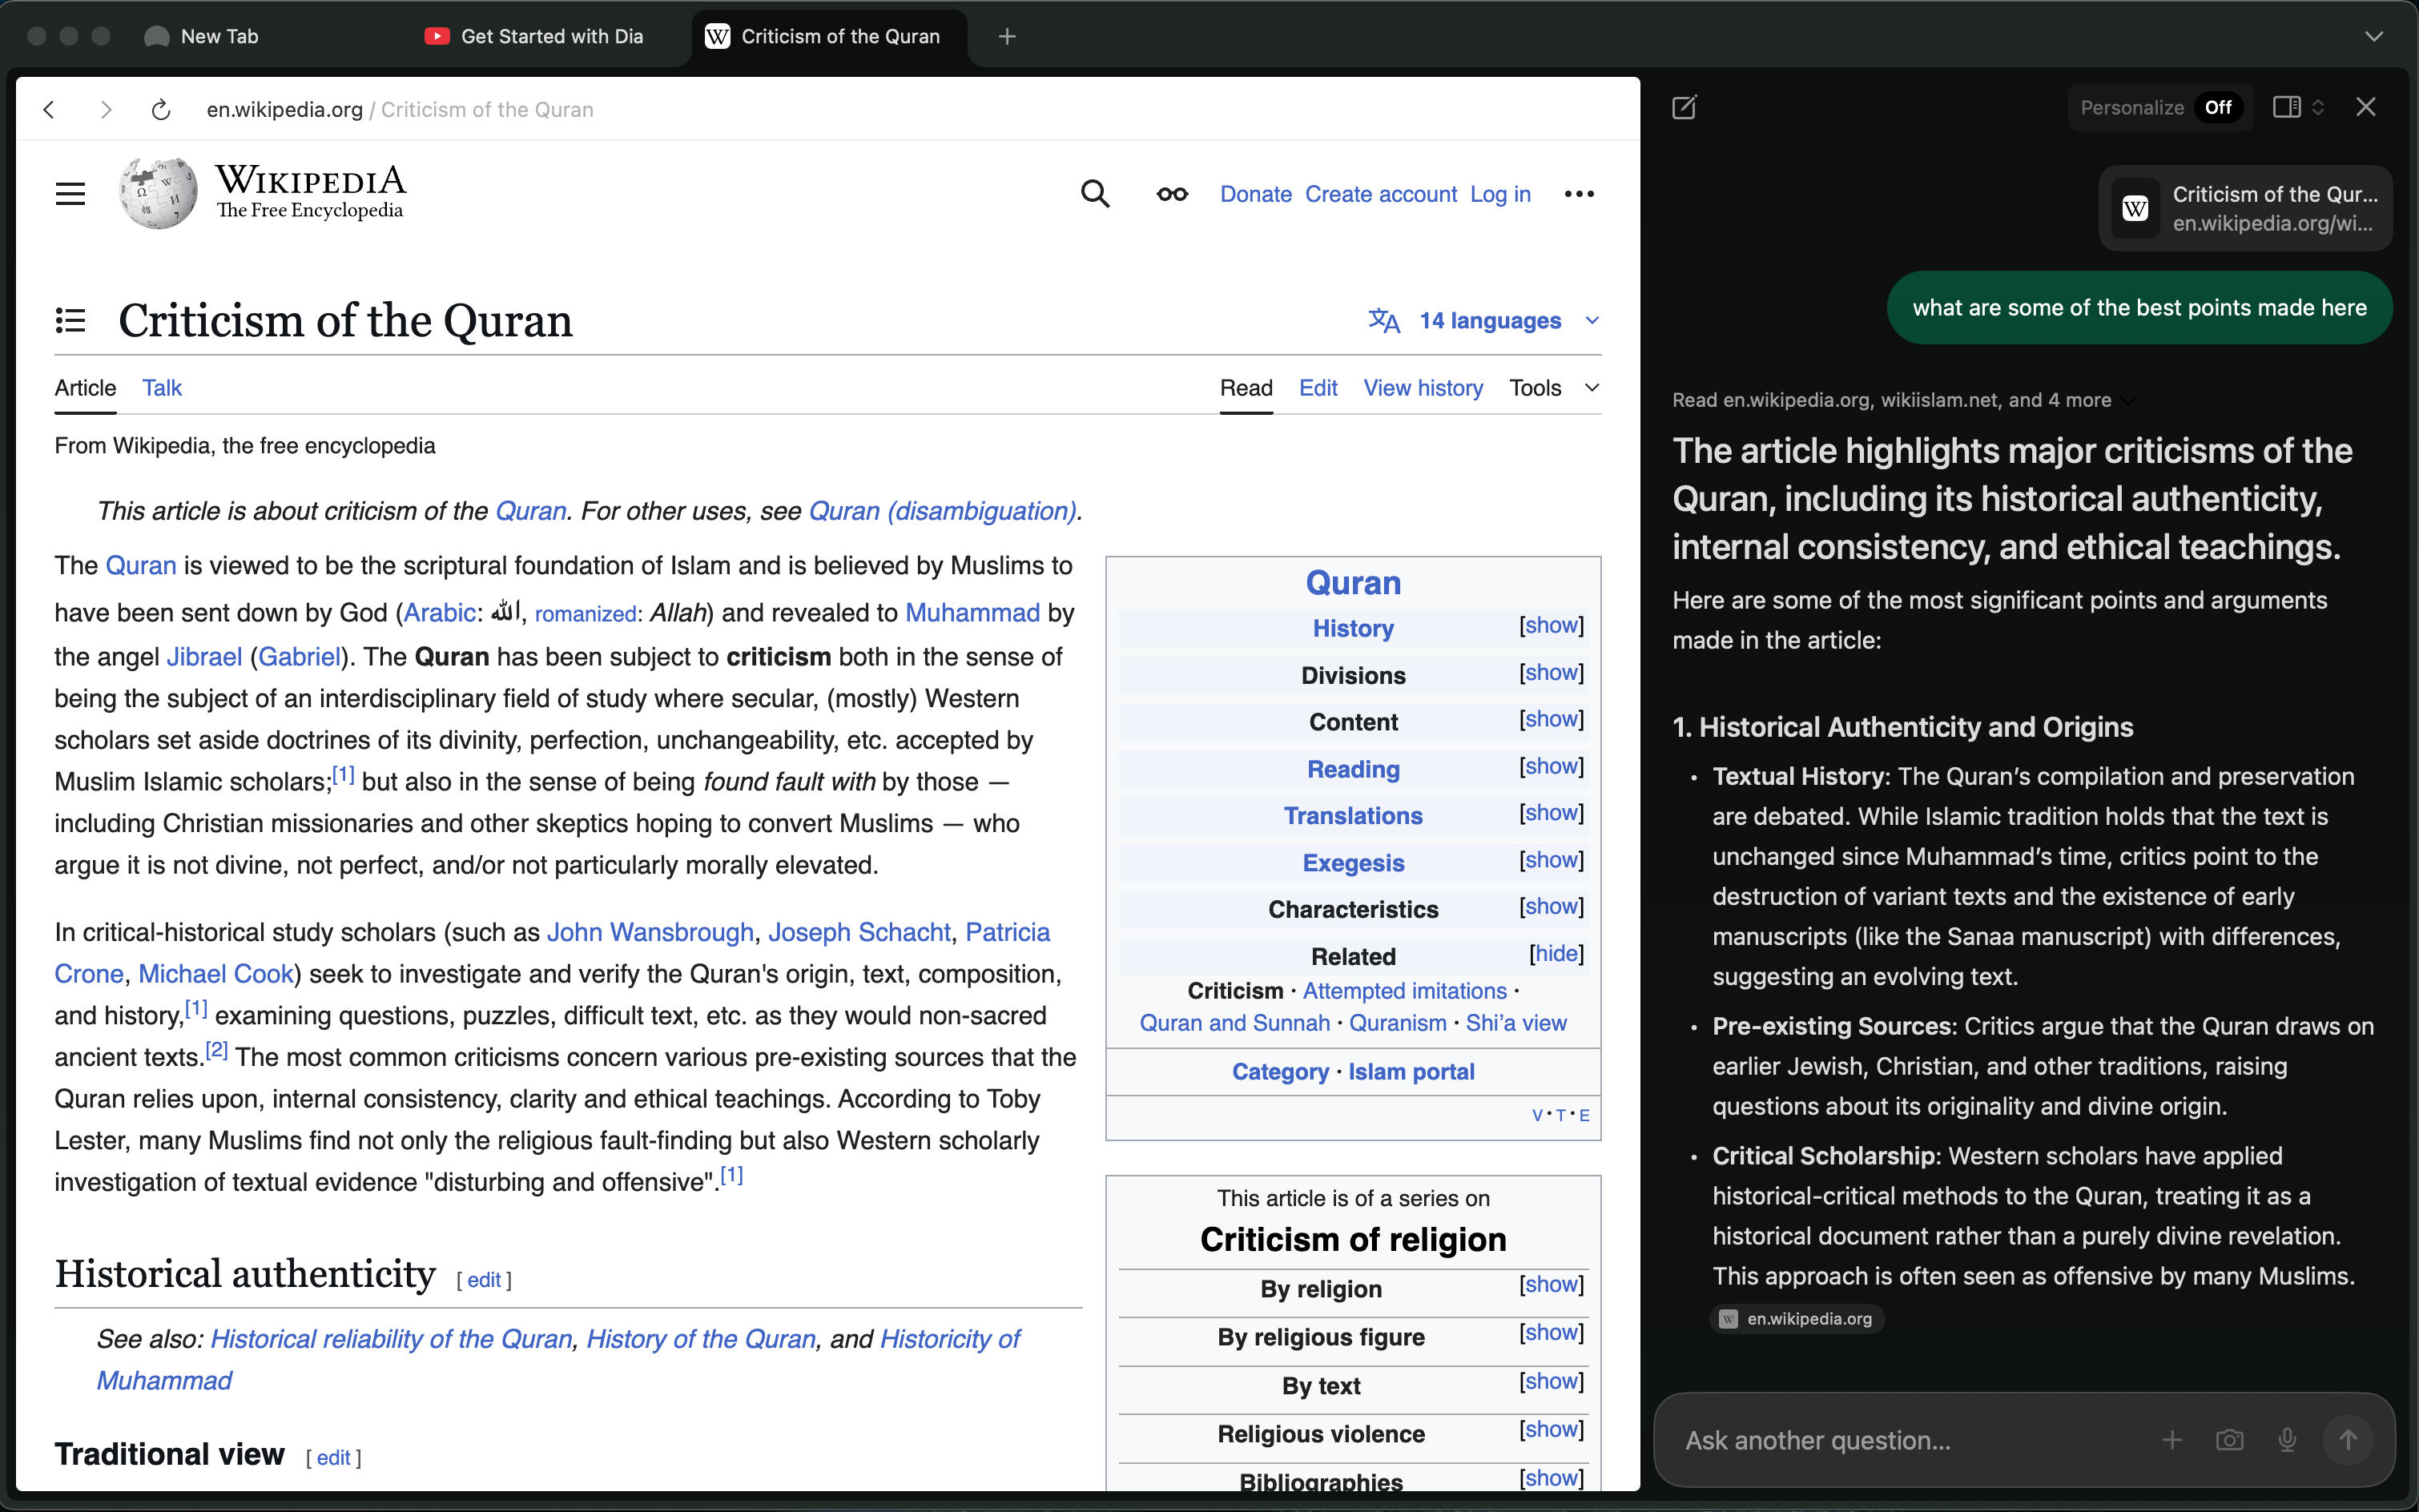
Task: Close the Dia assistant panel
Action: (2365, 107)
